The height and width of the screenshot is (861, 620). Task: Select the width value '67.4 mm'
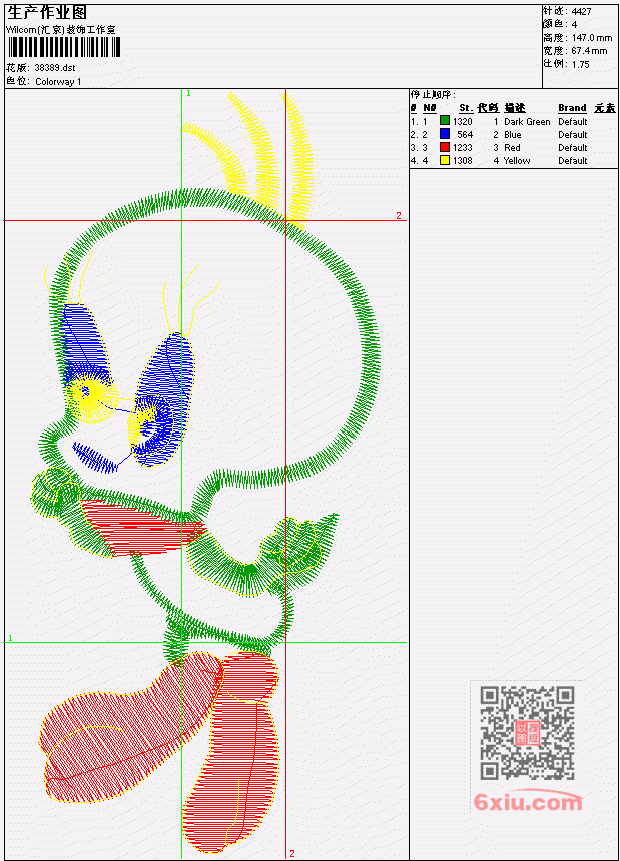tap(589, 51)
